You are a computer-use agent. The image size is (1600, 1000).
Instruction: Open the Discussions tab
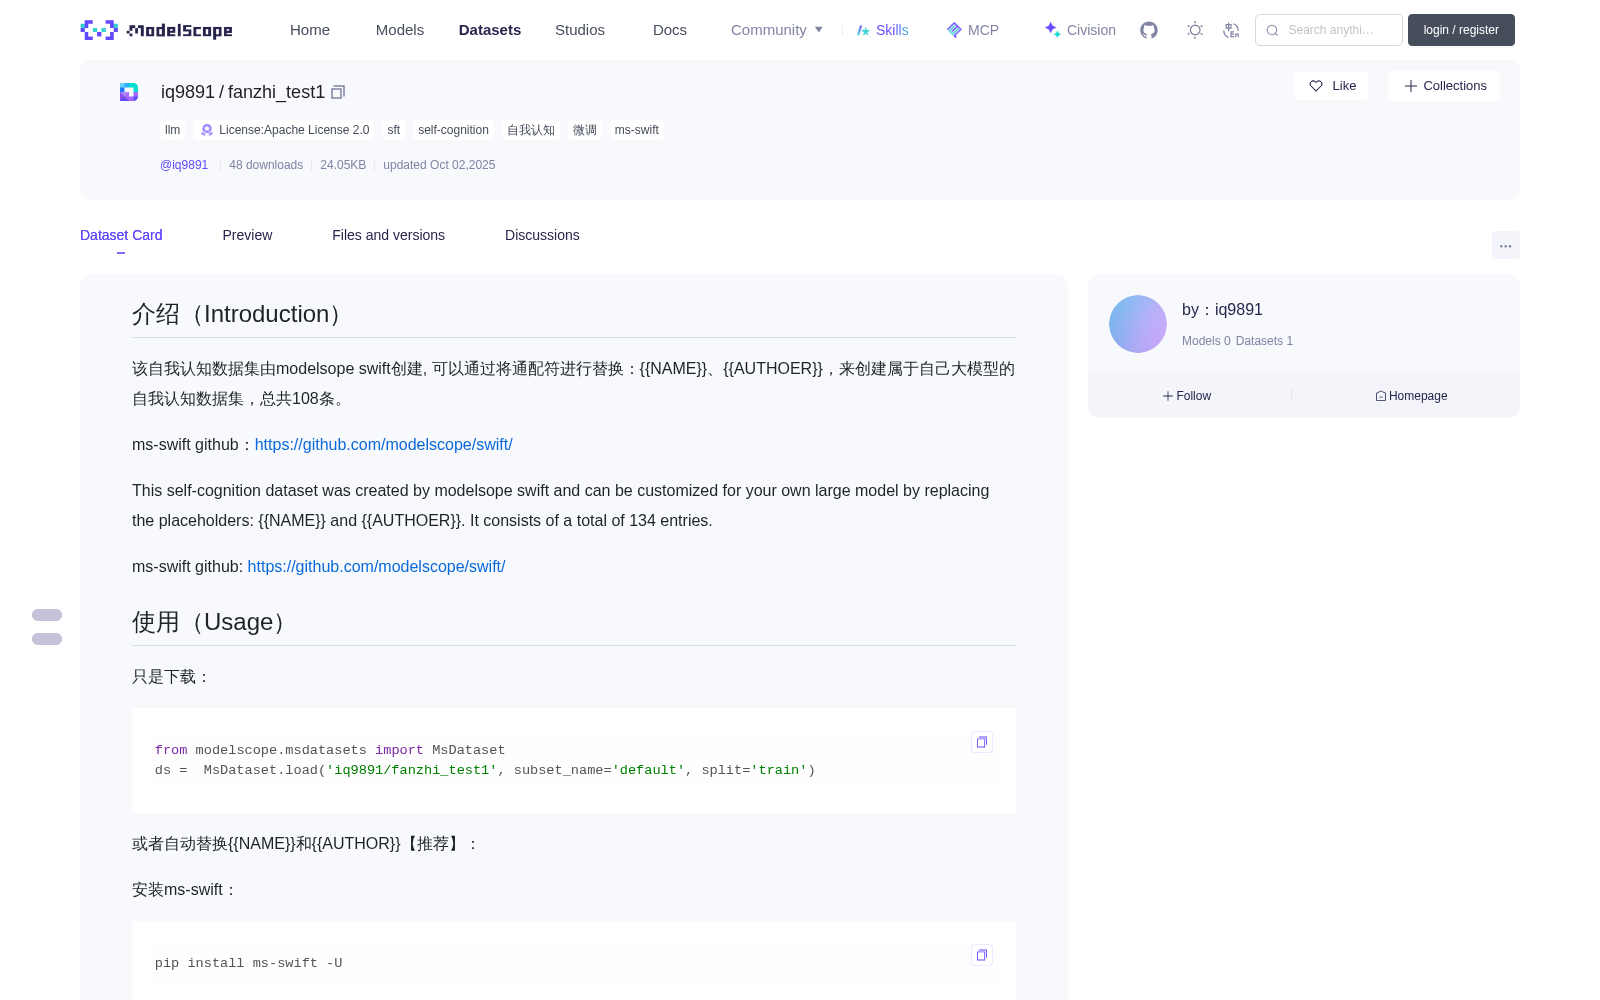[542, 235]
